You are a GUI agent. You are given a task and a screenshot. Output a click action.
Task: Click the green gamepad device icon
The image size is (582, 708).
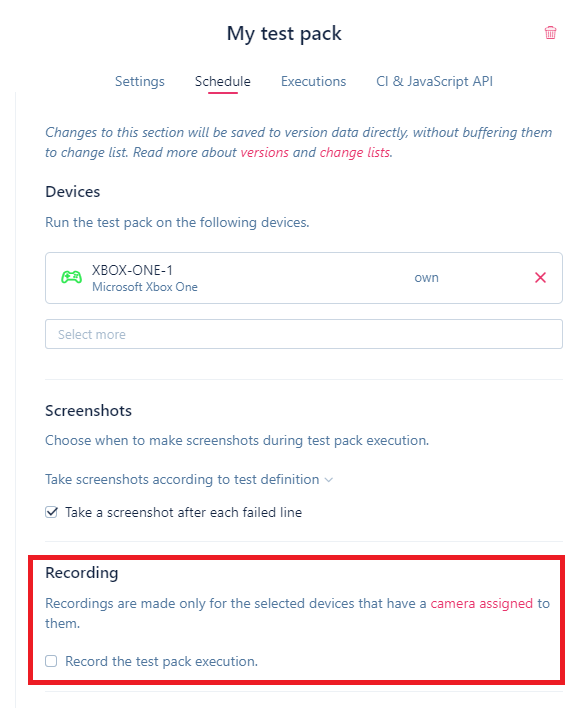tap(71, 277)
